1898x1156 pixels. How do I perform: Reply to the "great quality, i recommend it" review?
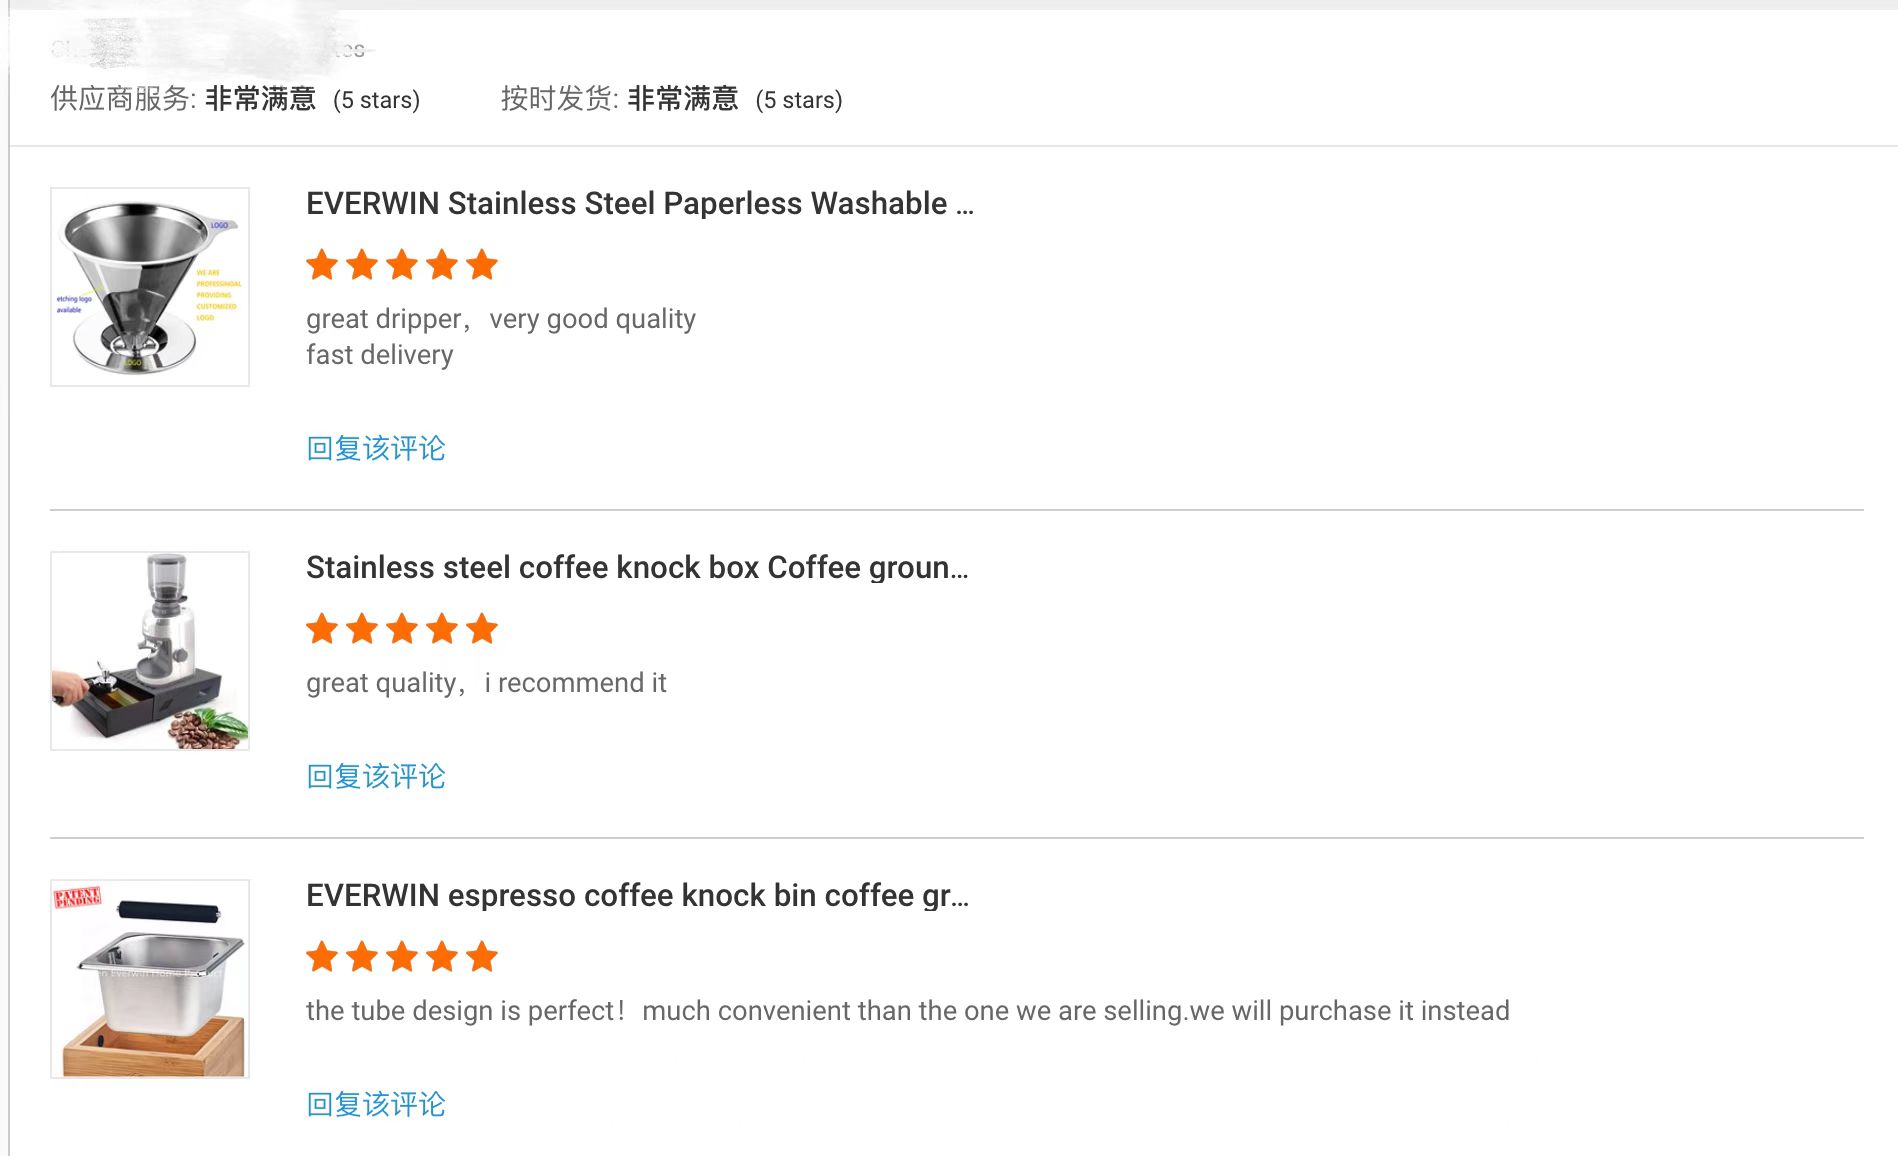coord(376,776)
